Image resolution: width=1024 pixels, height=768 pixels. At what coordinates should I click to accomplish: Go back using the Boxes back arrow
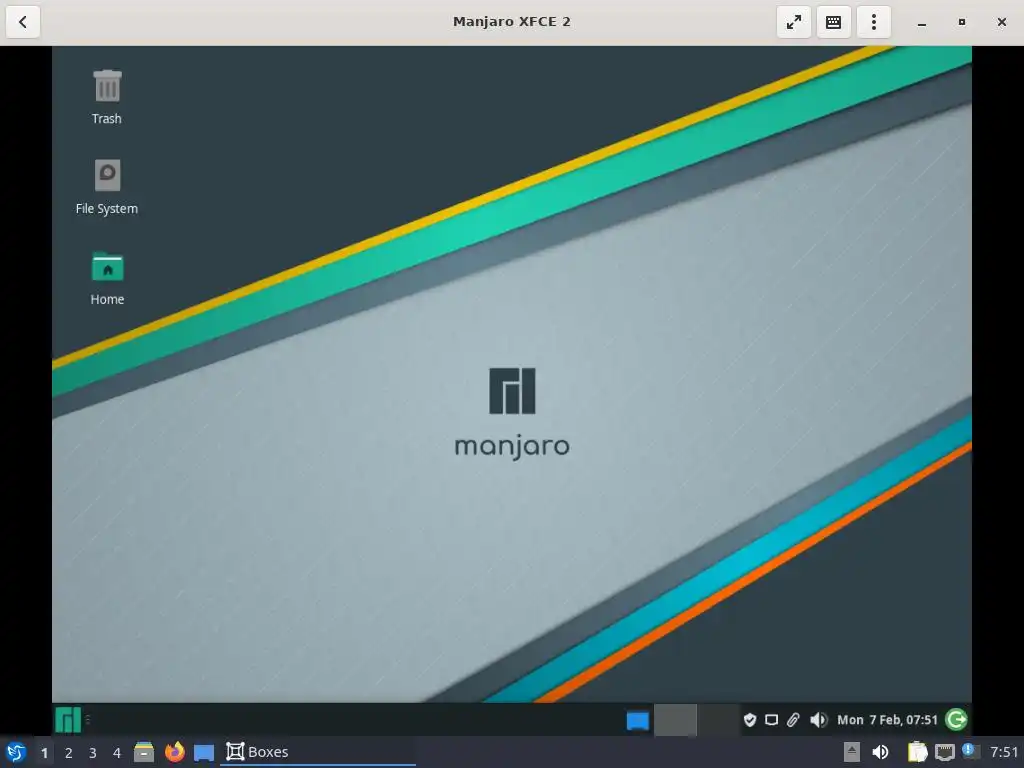pos(23,22)
